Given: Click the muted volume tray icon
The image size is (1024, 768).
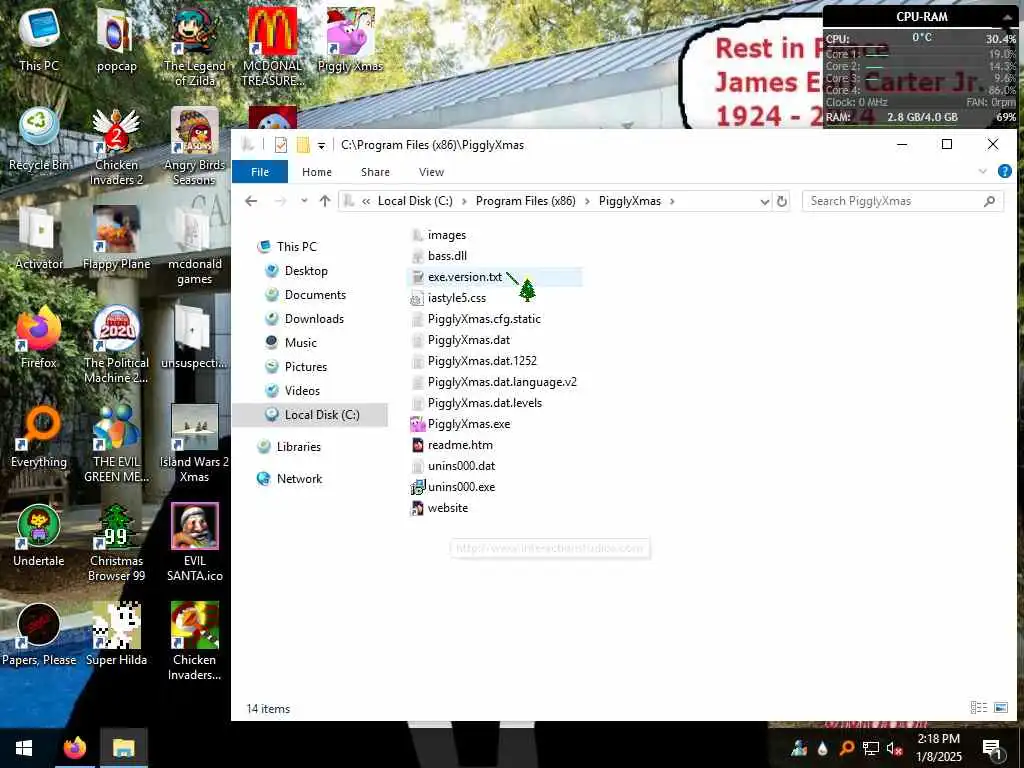Looking at the screenshot, I should point(895,748).
